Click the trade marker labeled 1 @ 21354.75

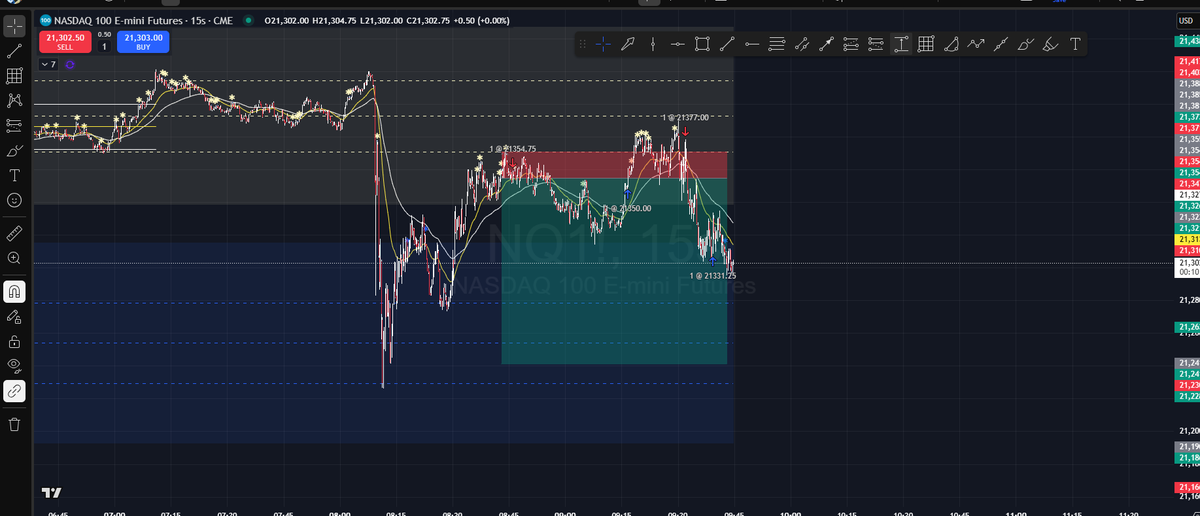click(513, 149)
